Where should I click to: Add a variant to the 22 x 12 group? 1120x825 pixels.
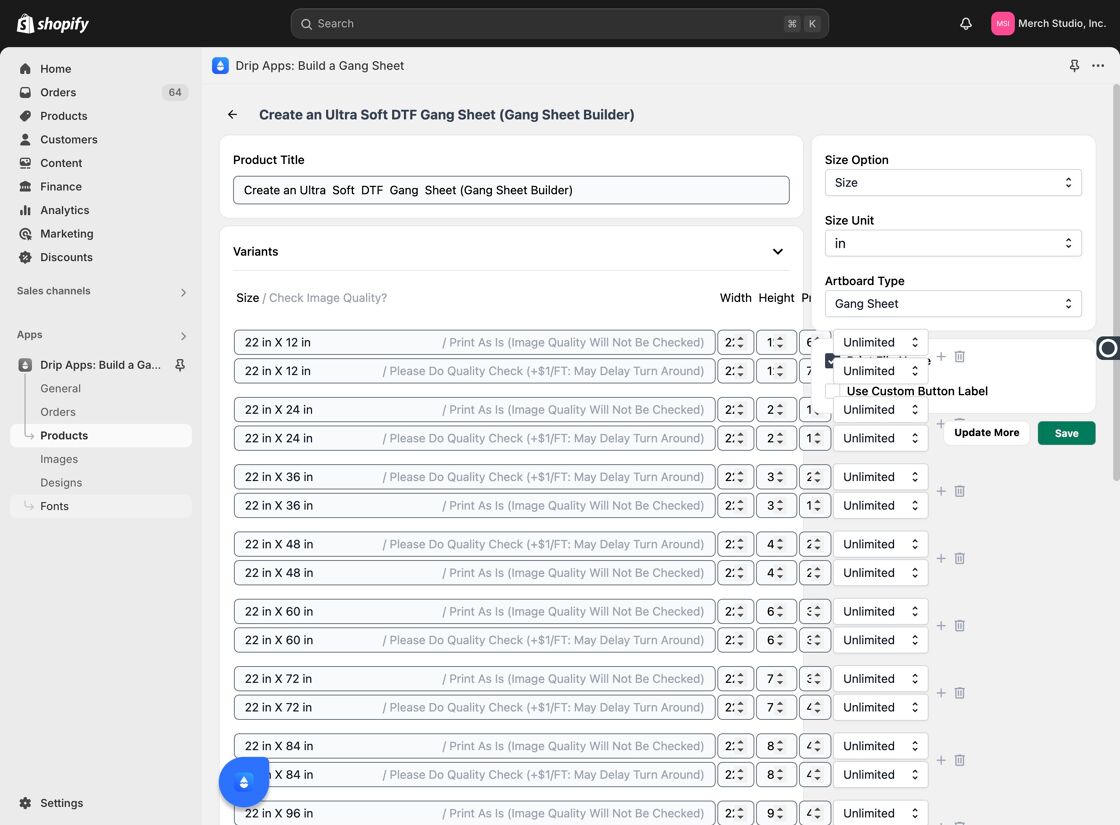point(941,356)
